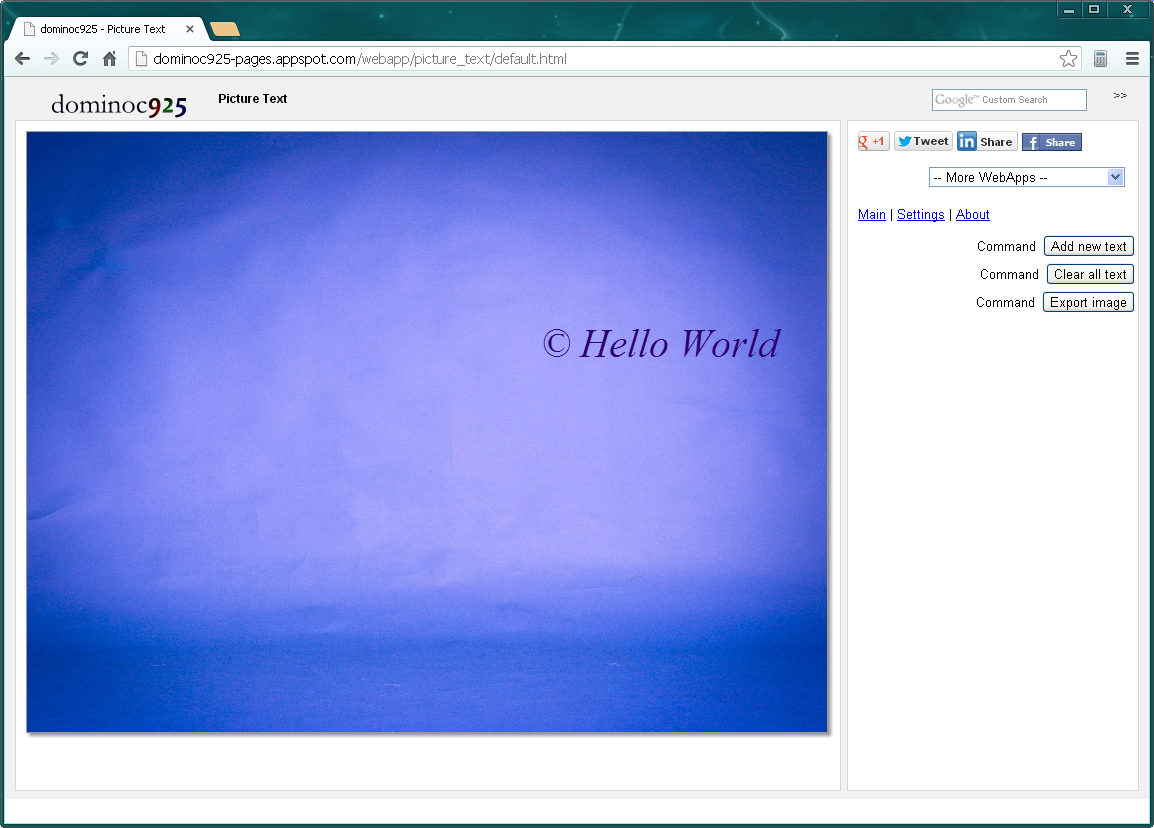Share via the Tweet button
This screenshot has width=1154, height=828.
923,141
